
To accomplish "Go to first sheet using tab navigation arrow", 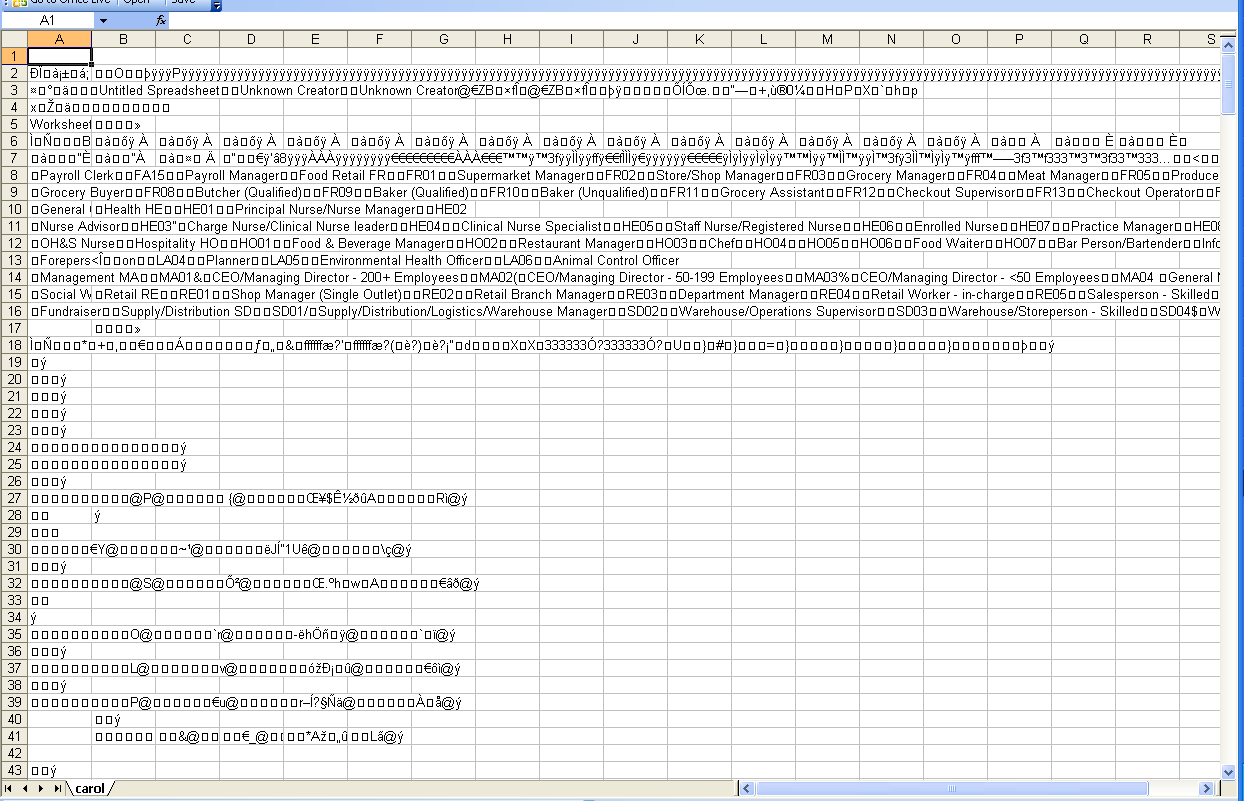I will [9, 788].
